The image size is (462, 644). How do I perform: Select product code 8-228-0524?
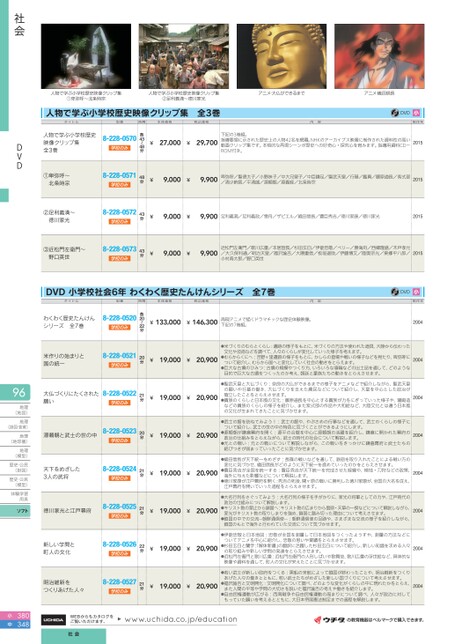[x=120, y=469]
